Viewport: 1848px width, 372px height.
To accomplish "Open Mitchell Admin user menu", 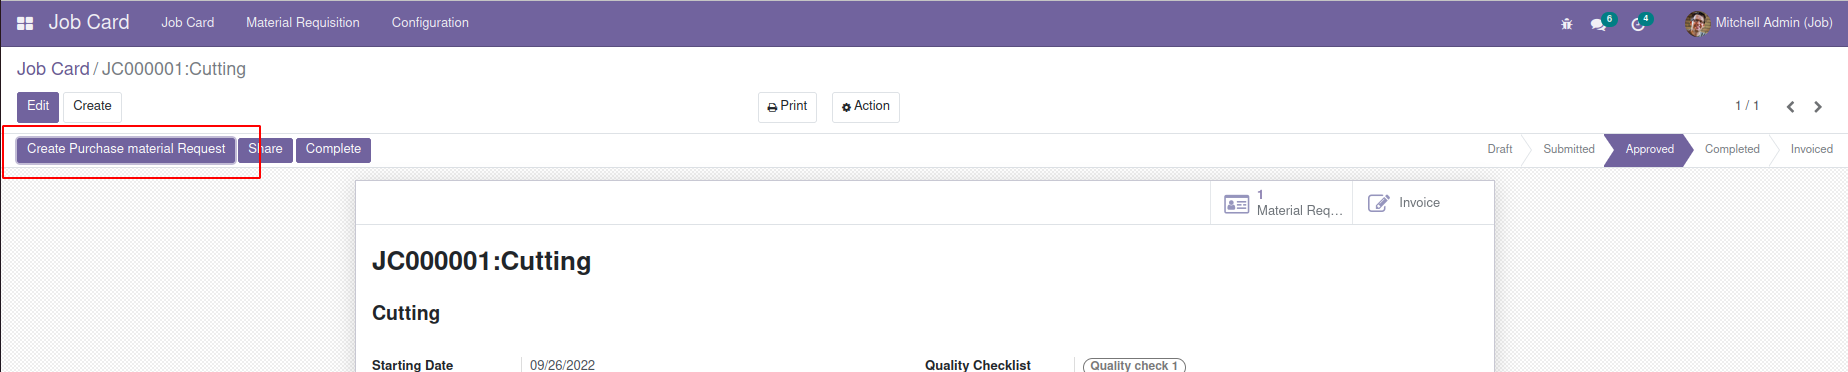I will click(1760, 23).
